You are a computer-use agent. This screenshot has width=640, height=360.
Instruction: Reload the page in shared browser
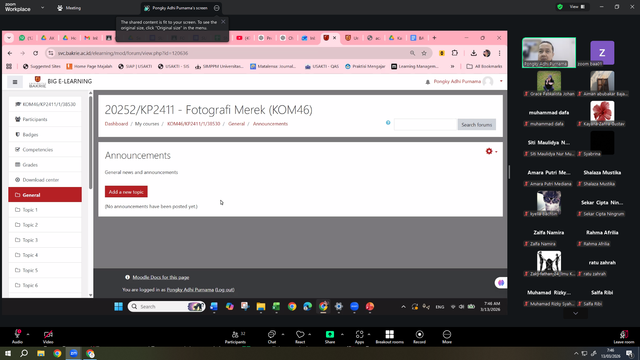(x=36, y=53)
